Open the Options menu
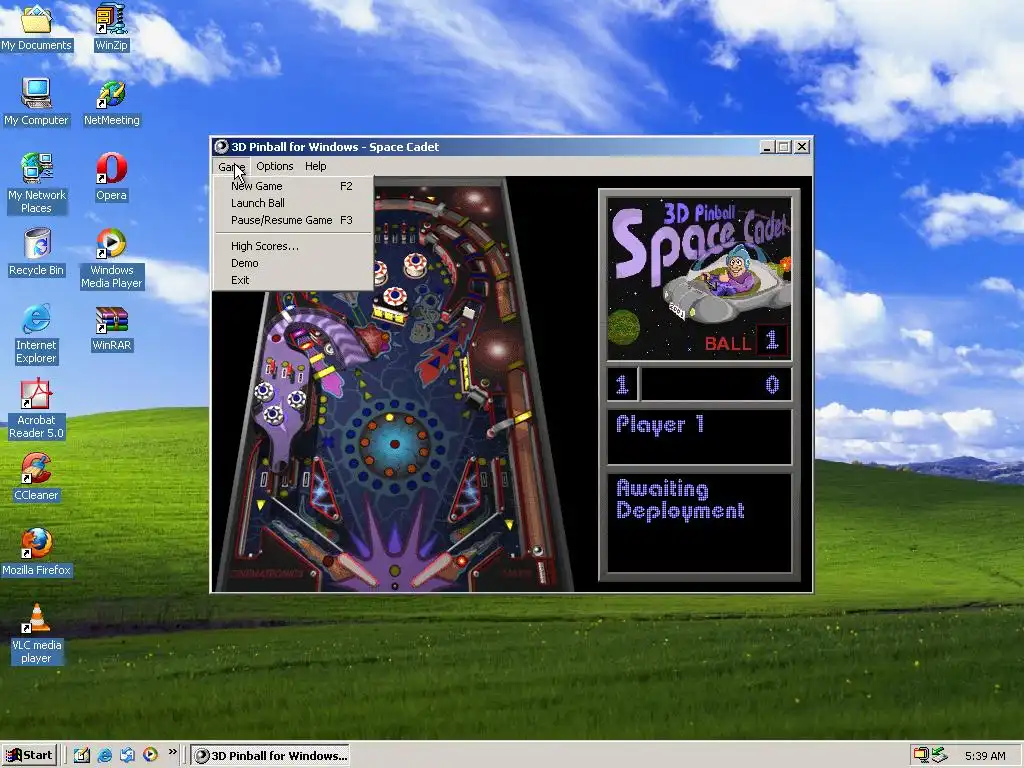This screenshot has width=1024, height=768. tap(274, 167)
